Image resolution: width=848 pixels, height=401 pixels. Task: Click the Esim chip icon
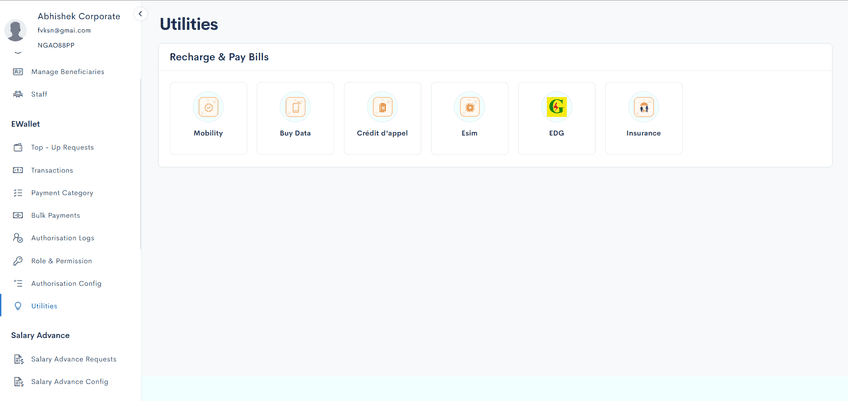tap(469, 107)
